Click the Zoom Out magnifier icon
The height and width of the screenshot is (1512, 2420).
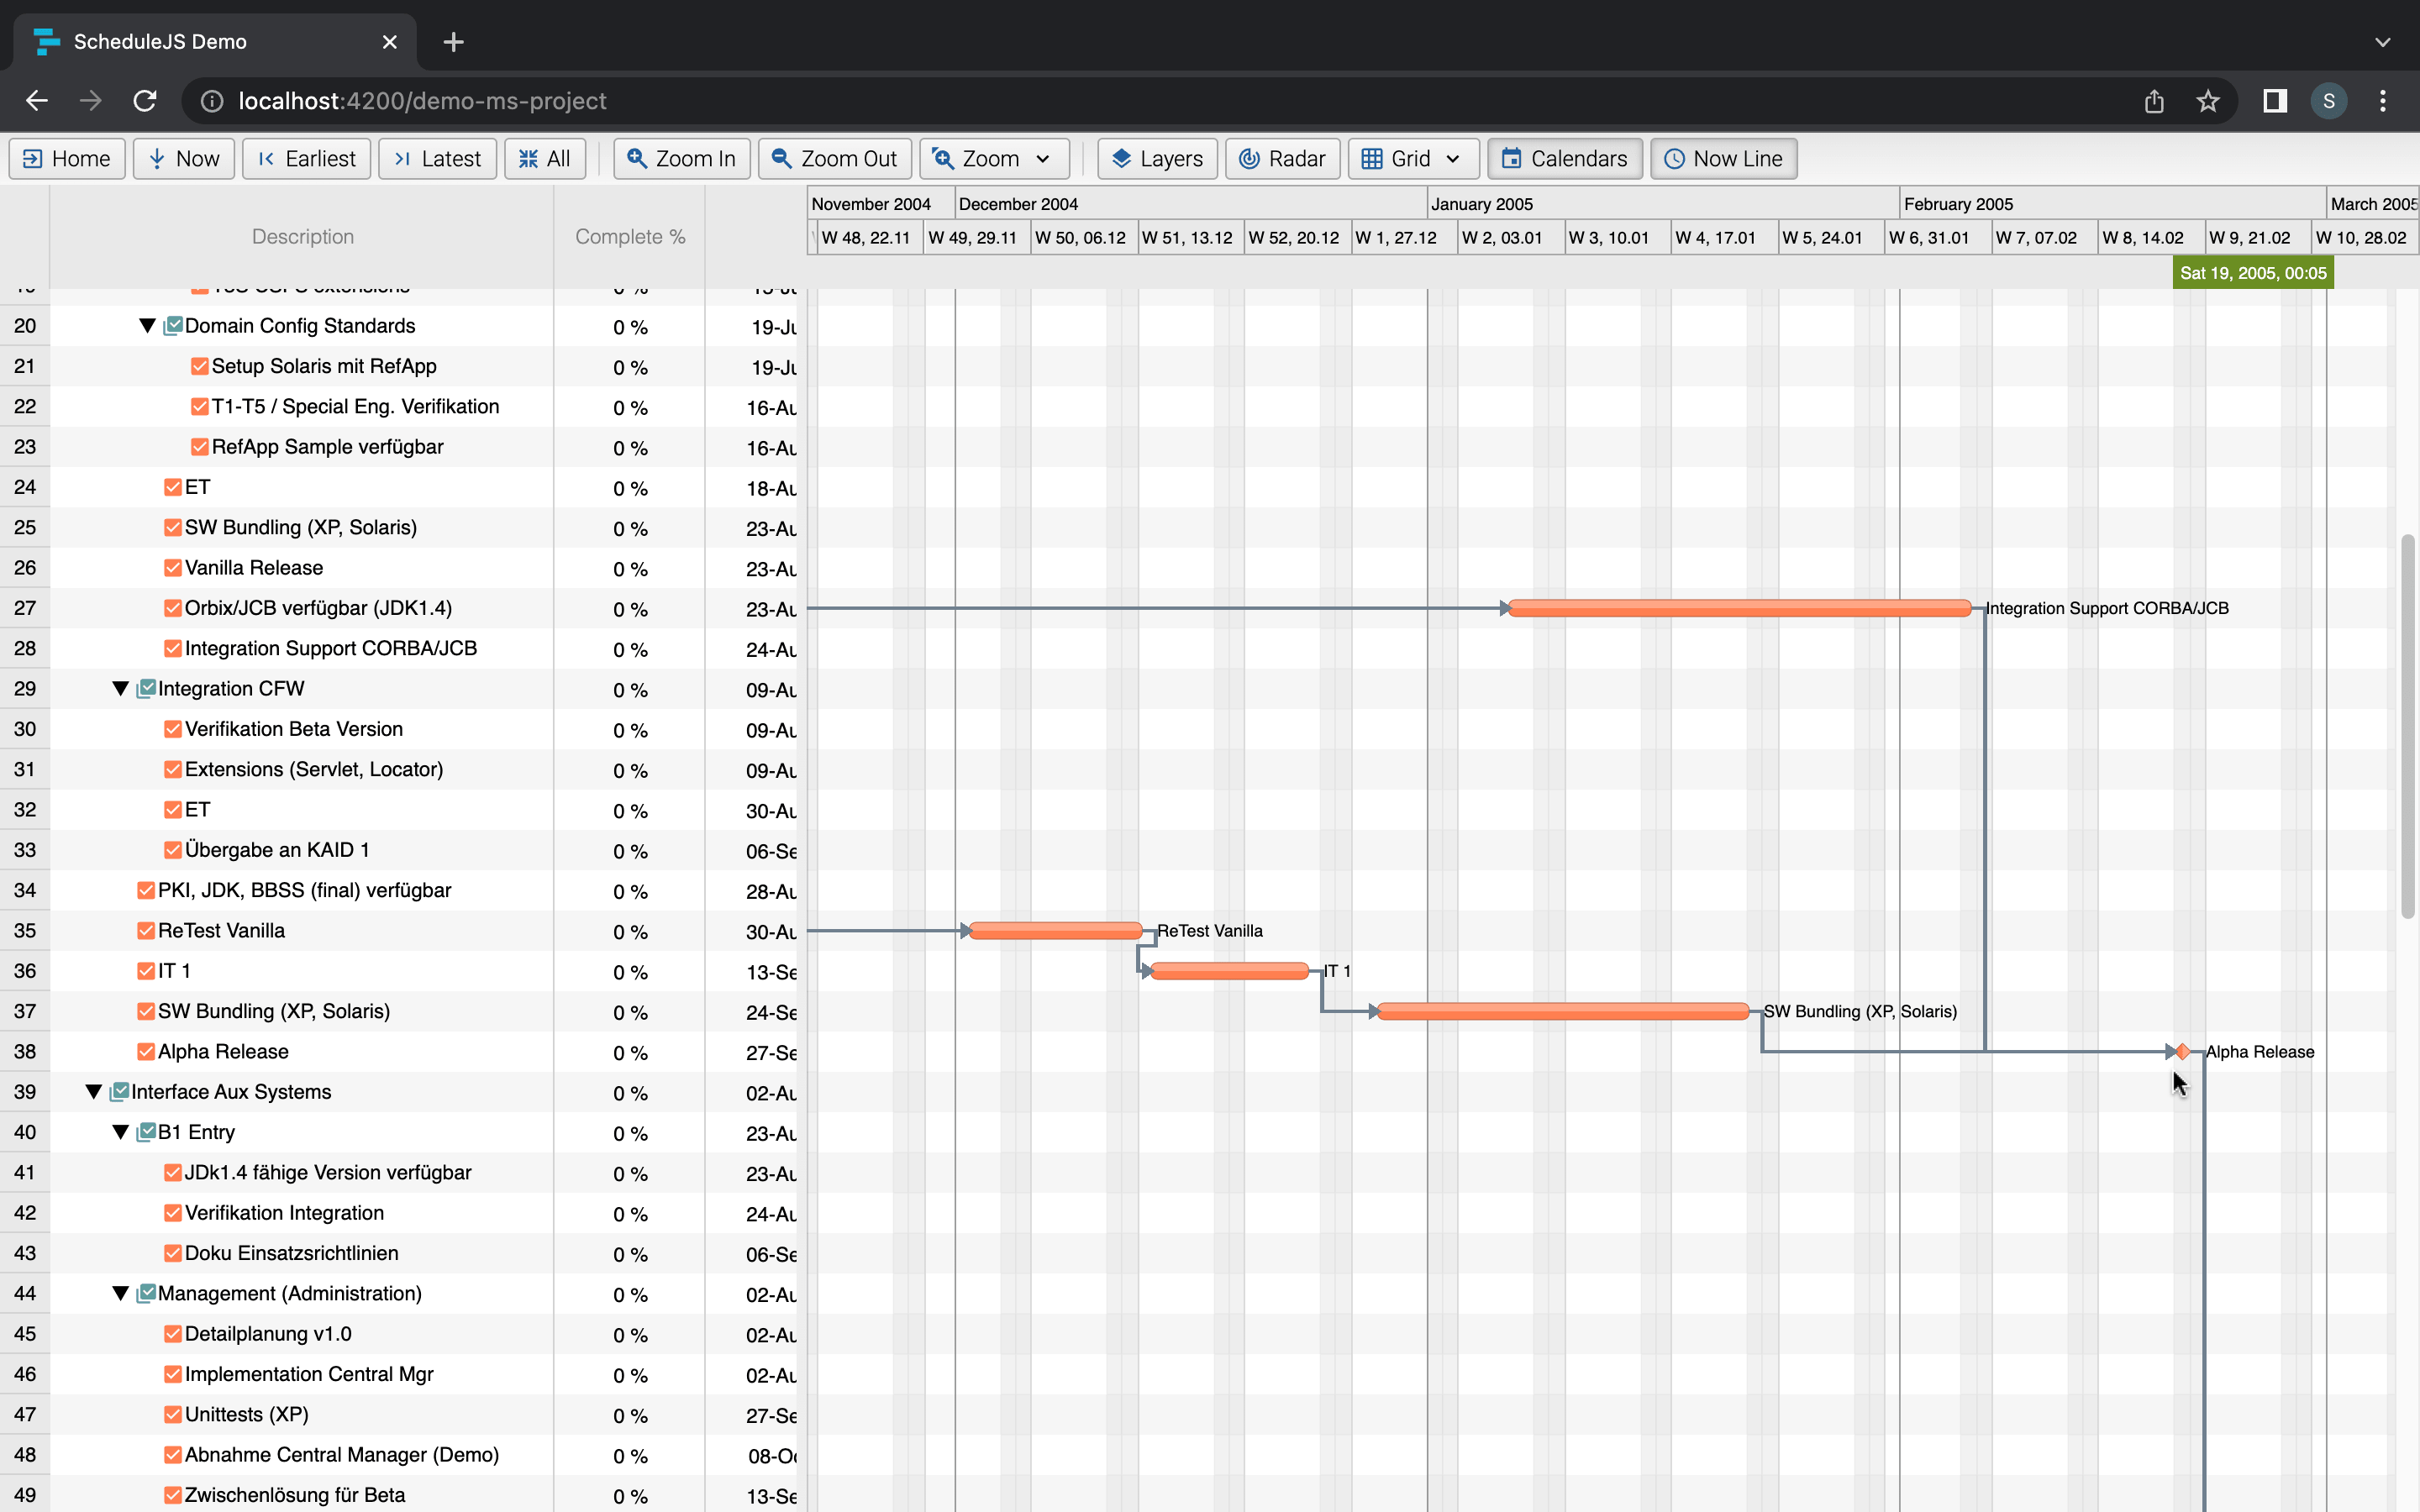click(782, 158)
